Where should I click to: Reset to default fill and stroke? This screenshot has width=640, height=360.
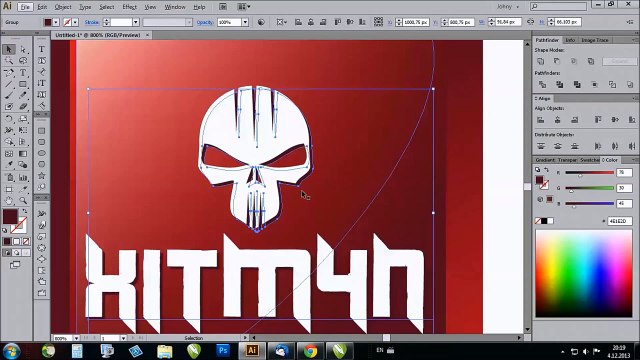(5, 231)
